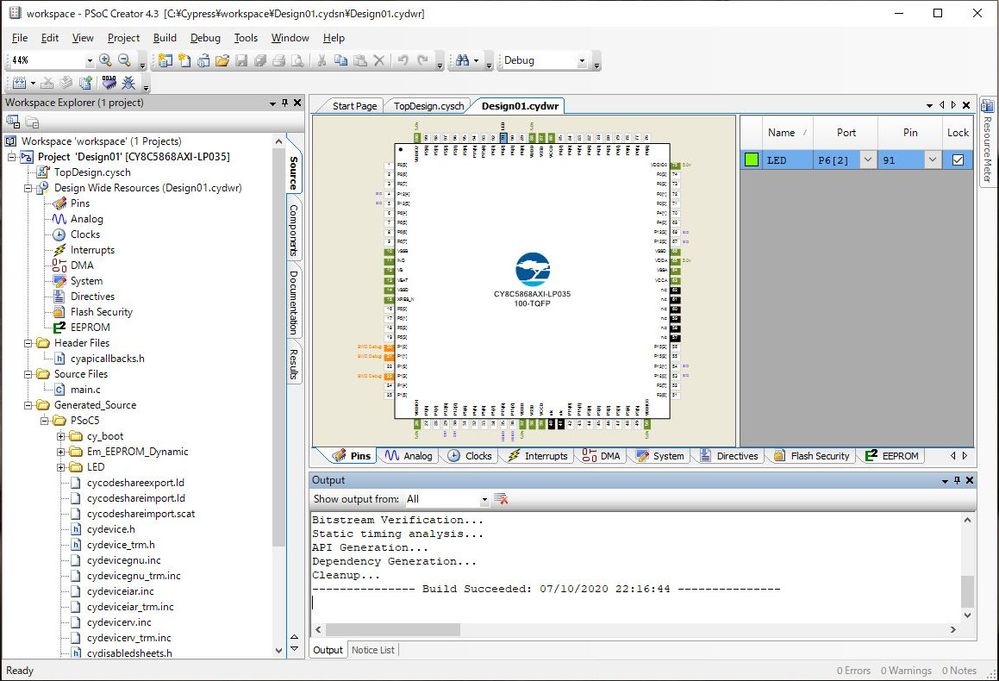This screenshot has width=999, height=681.
Task: Zoom in using the magnifier toolbar icon
Action: tap(107, 60)
